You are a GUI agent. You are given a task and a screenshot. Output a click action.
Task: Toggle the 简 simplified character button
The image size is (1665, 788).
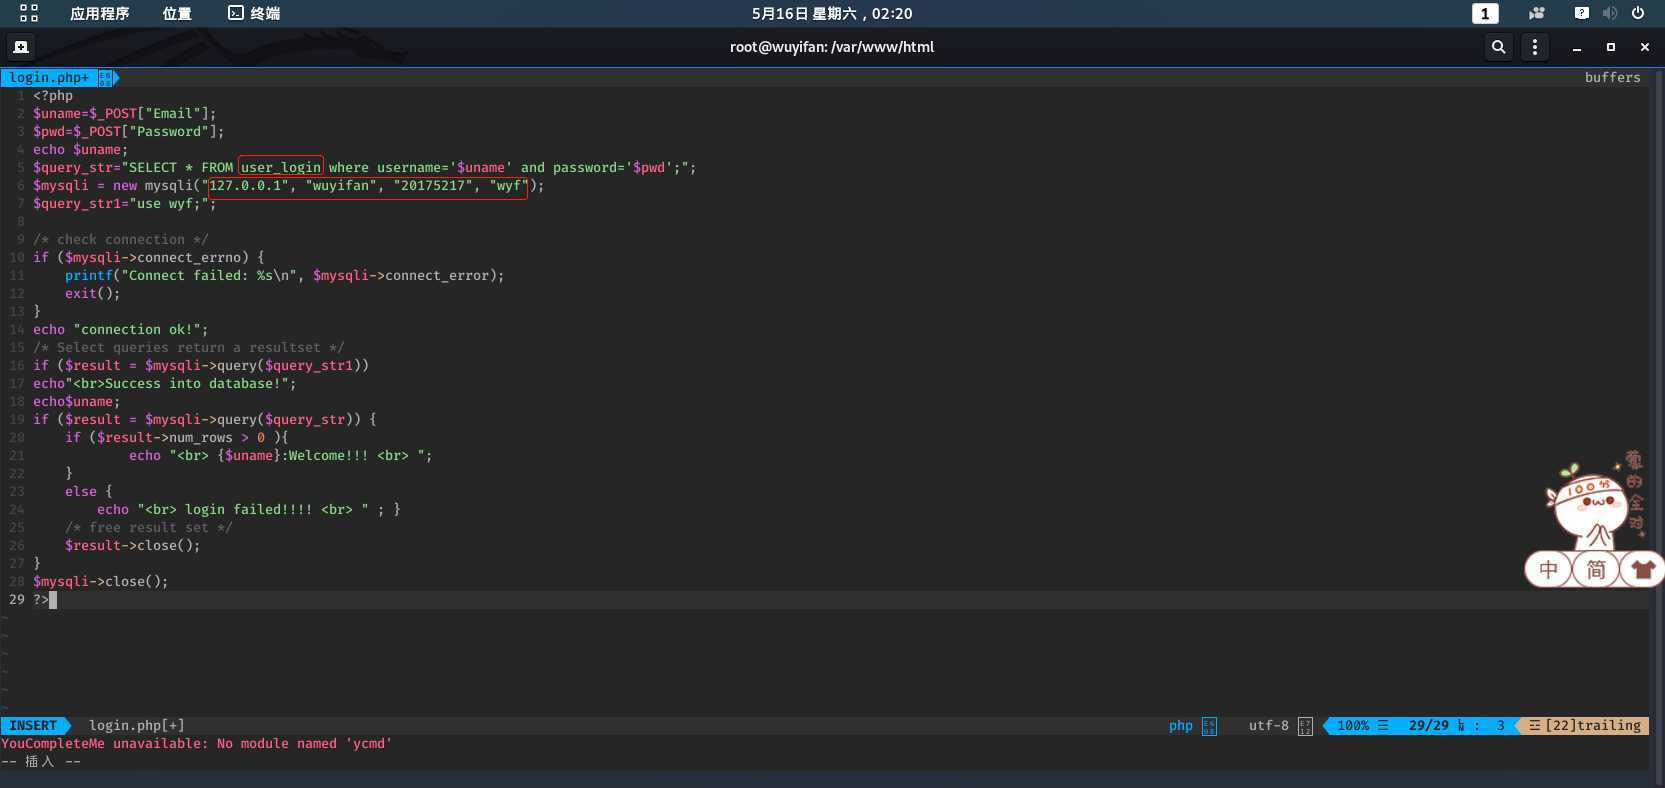click(x=1596, y=570)
